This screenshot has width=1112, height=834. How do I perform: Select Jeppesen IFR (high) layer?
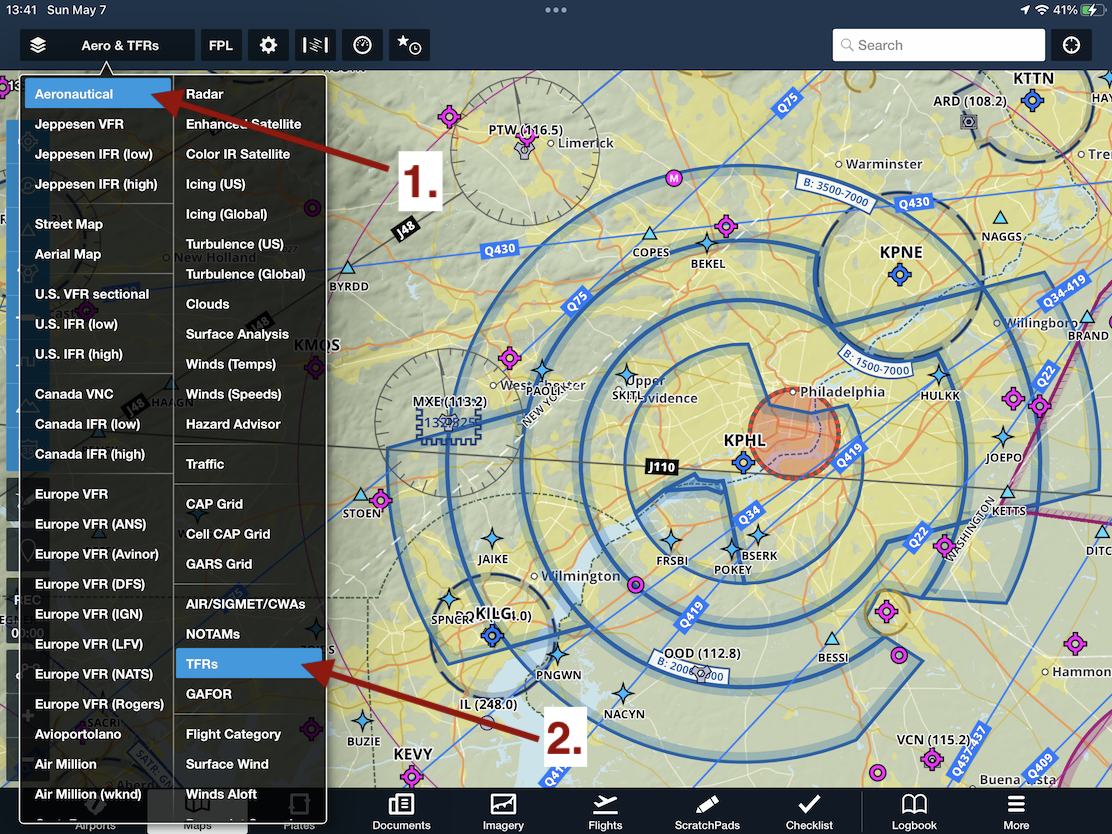(98, 184)
